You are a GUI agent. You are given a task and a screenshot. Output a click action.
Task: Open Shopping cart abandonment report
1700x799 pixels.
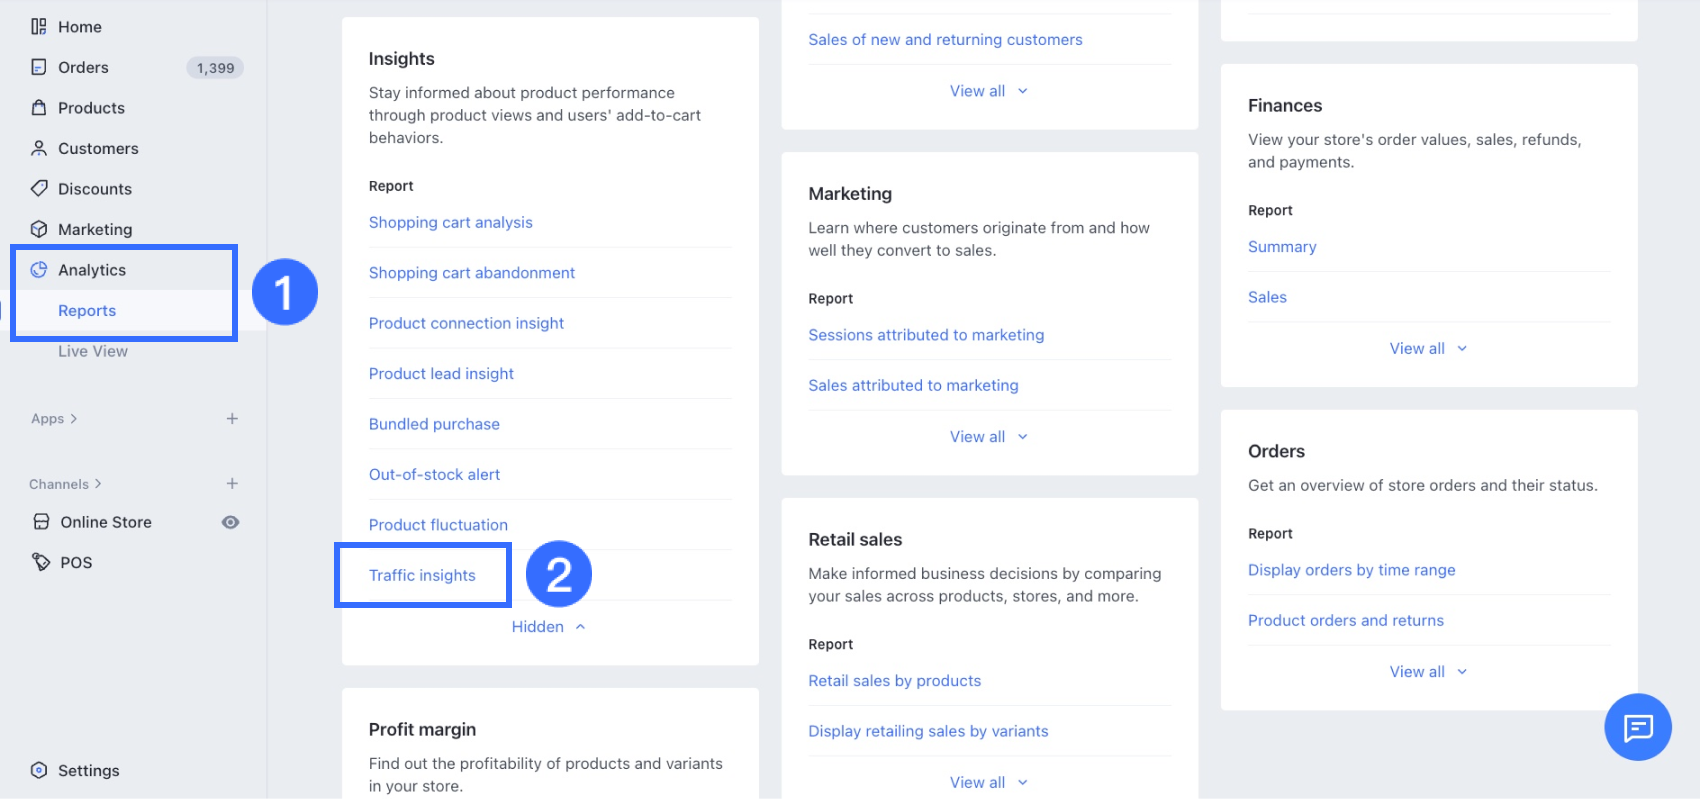pyautogui.click(x=472, y=273)
